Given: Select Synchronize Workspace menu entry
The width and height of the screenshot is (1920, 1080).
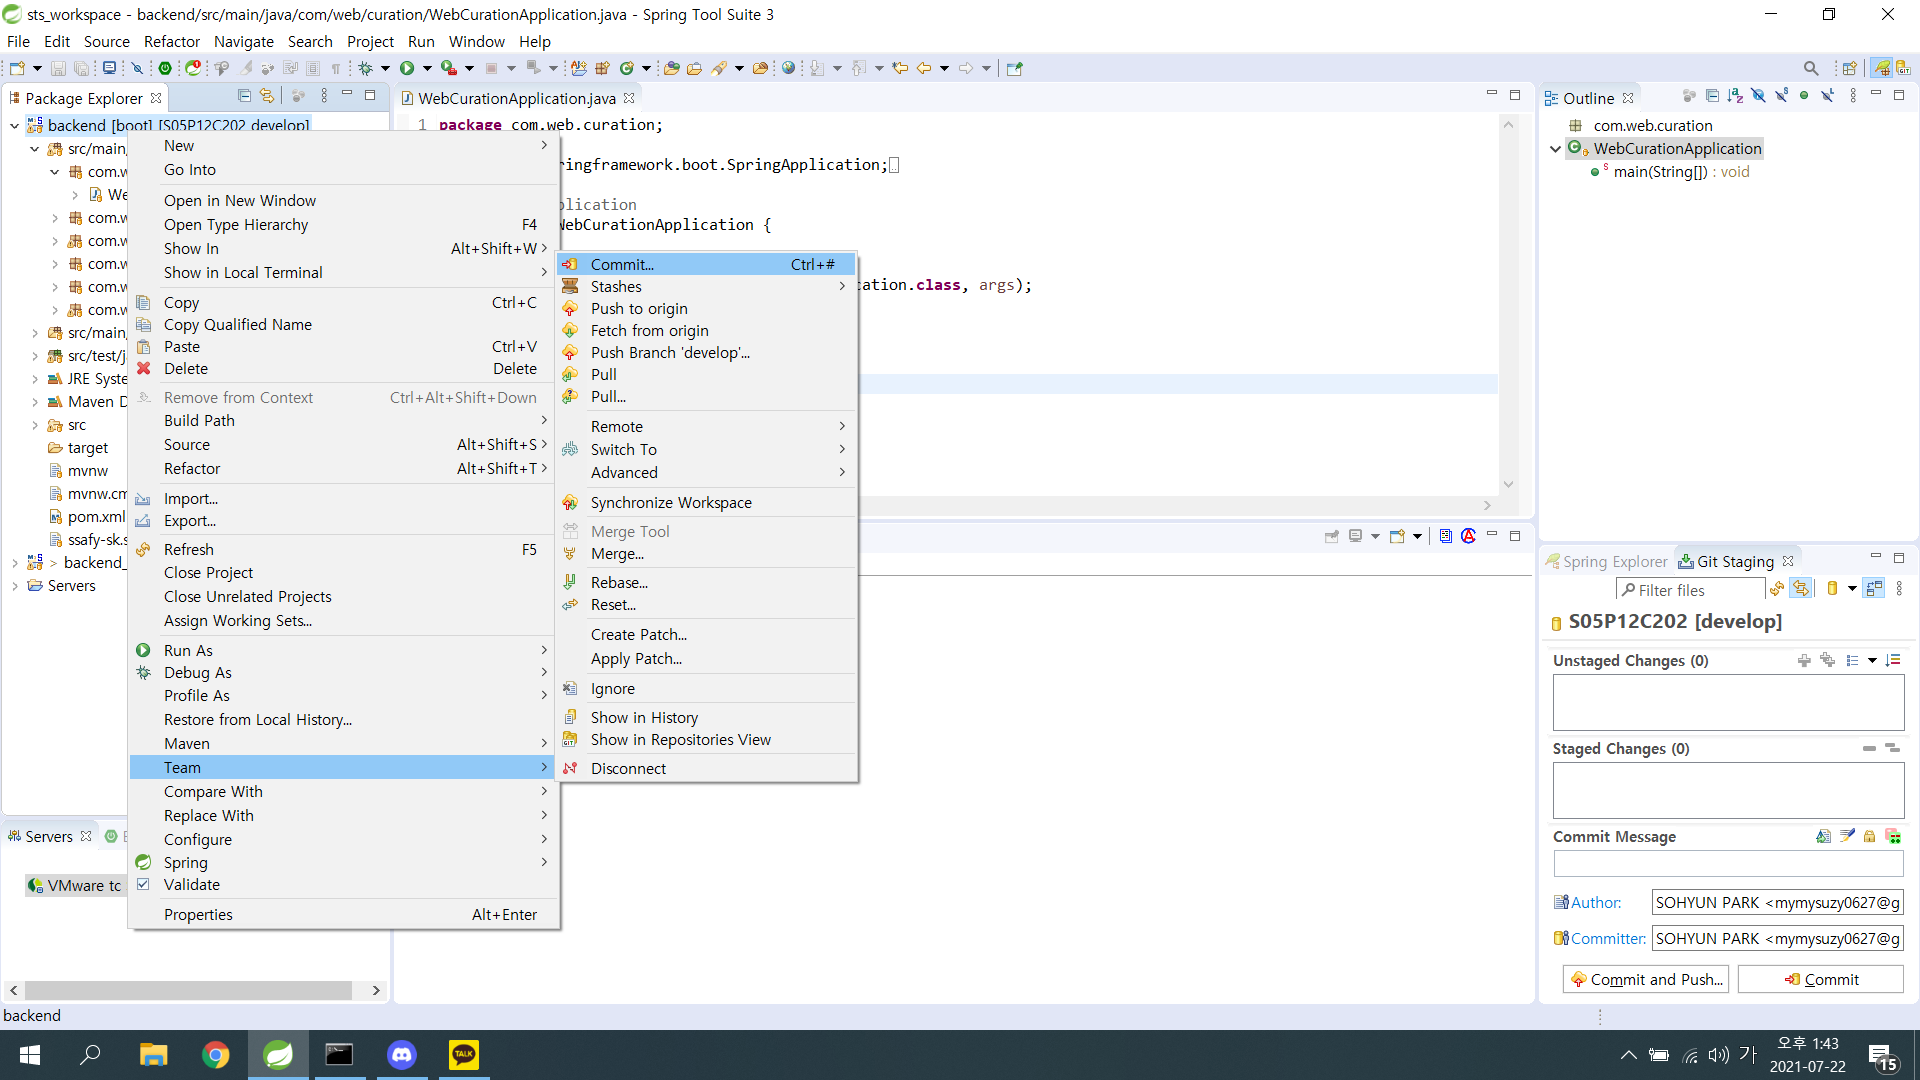Looking at the screenshot, I should [x=671, y=502].
